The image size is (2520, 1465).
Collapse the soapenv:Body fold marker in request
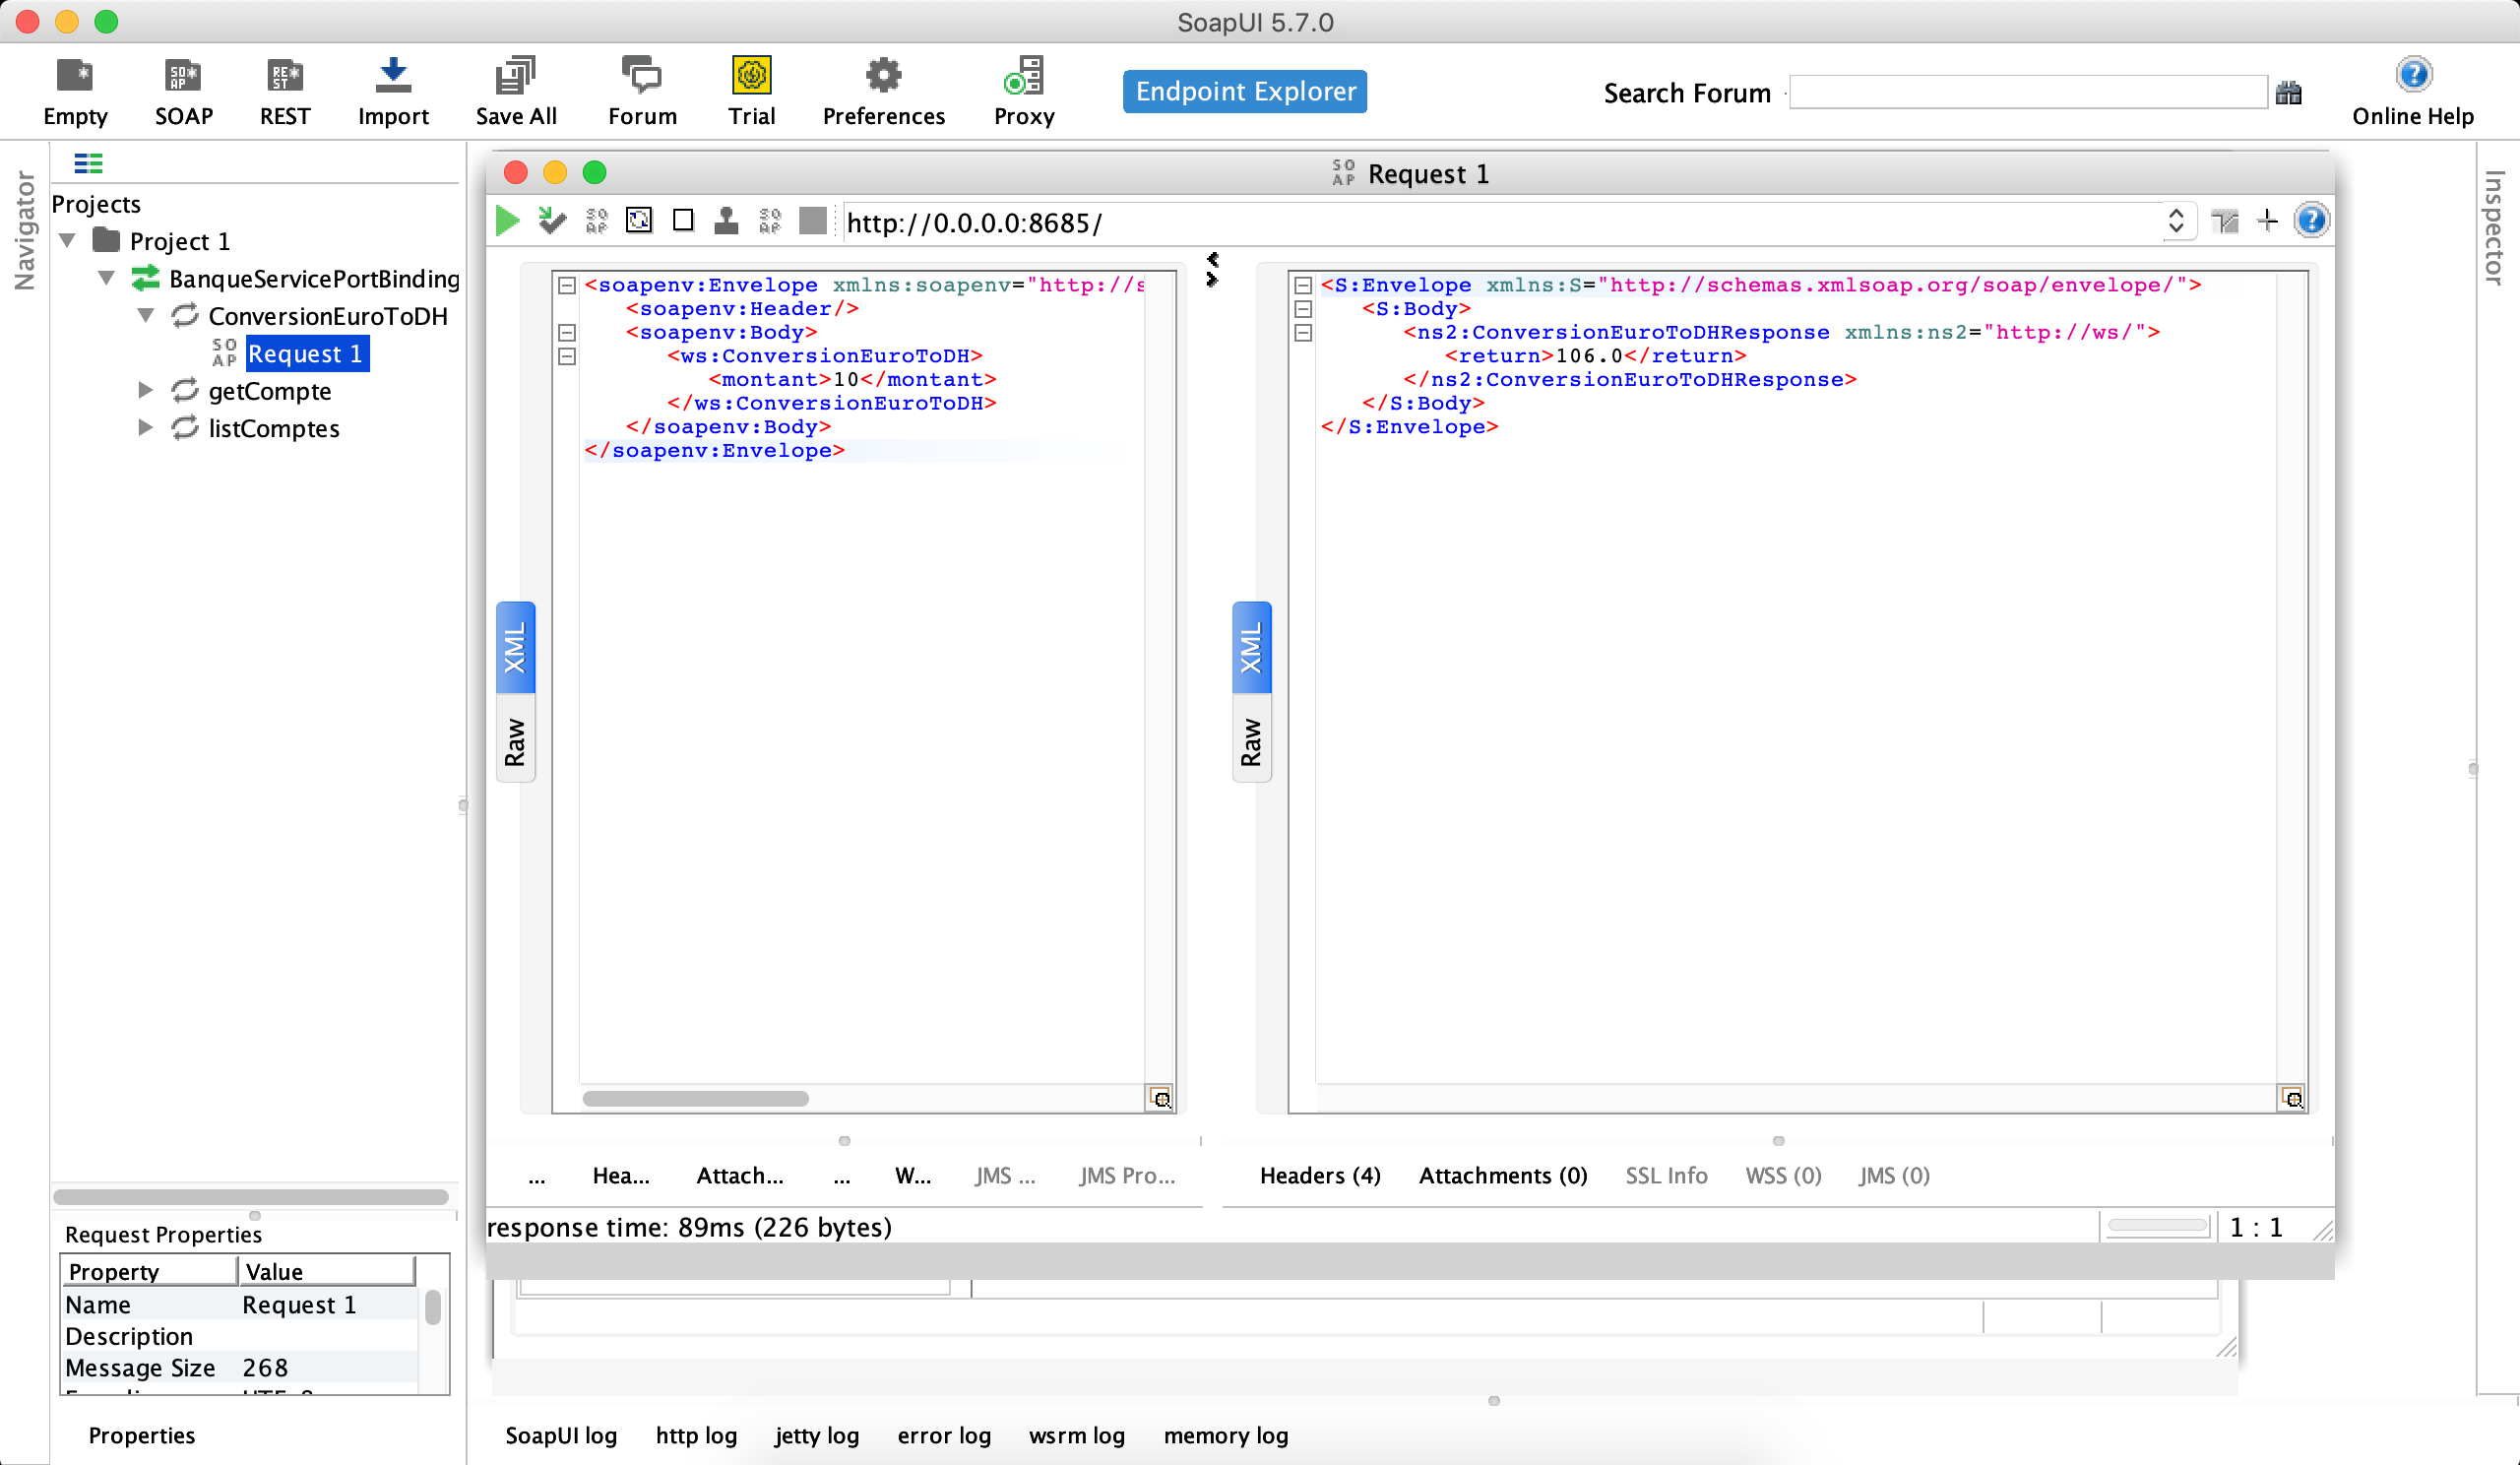(x=567, y=332)
